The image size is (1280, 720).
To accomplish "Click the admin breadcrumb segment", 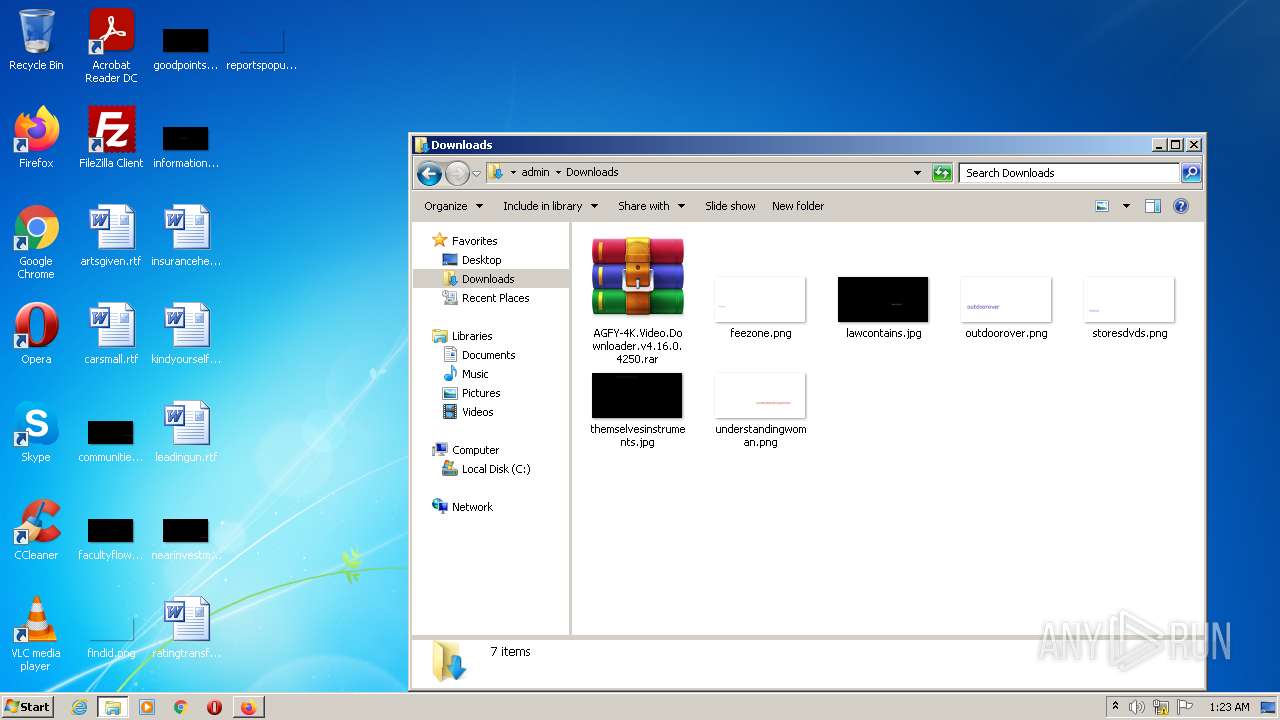I will [x=535, y=172].
